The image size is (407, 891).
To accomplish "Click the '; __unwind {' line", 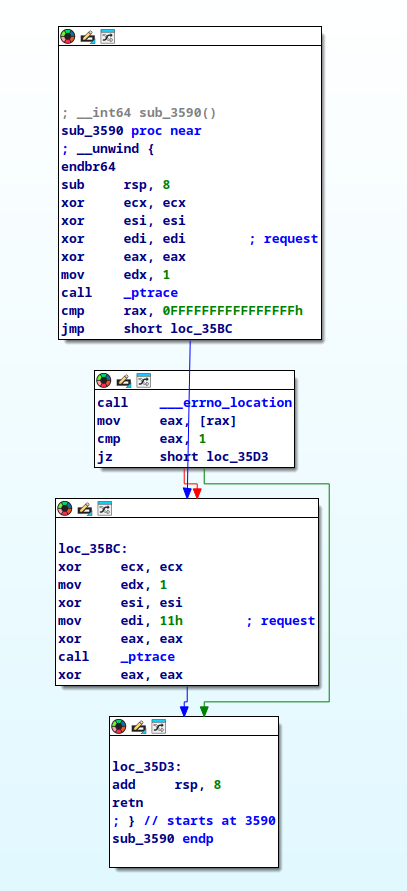I will coord(107,149).
